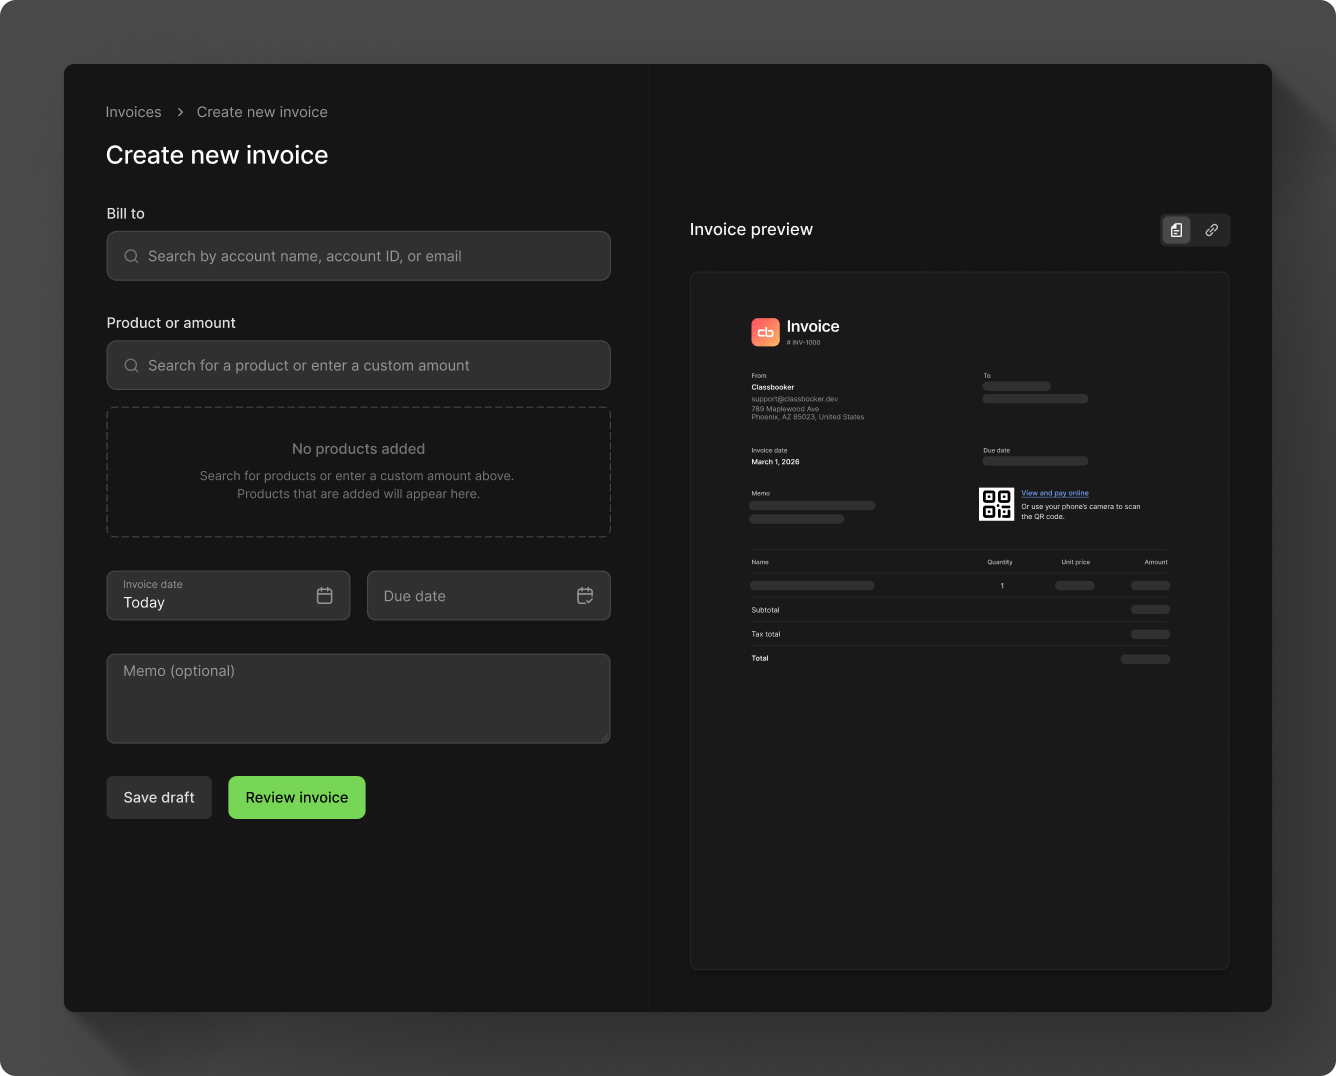This screenshot has height=1076, width=1336.
Task: Select the document preview icon above the invoice preview
Action: click(x=1176, y=229)
